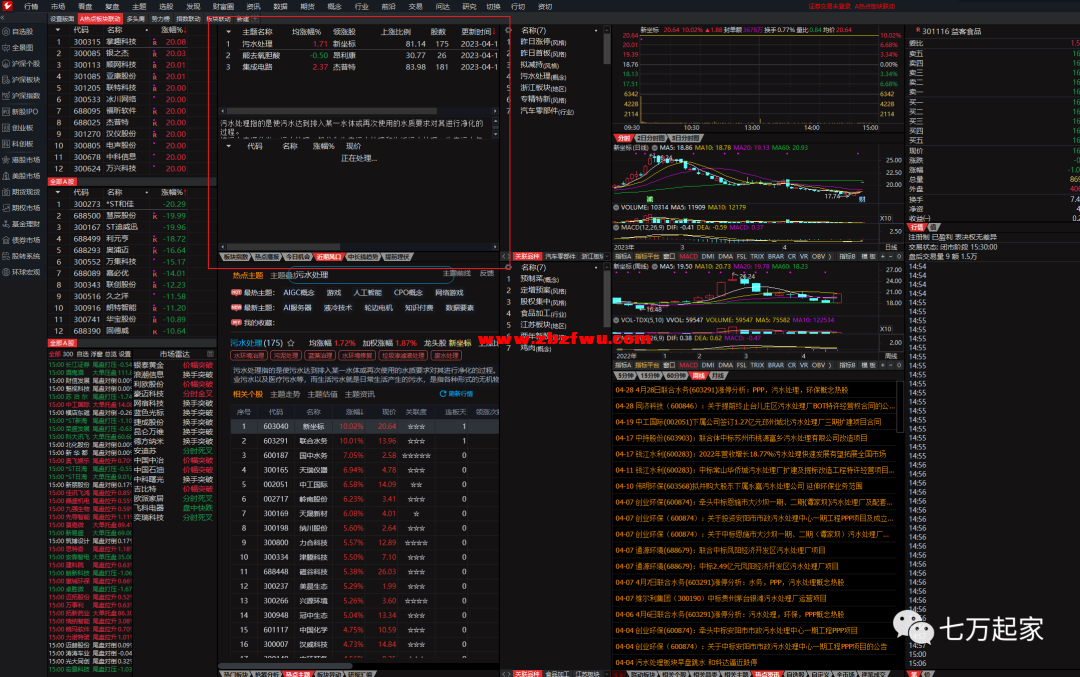
Task: Toggle the DMI indicator on the daily chart
Action: click(707, 256)
